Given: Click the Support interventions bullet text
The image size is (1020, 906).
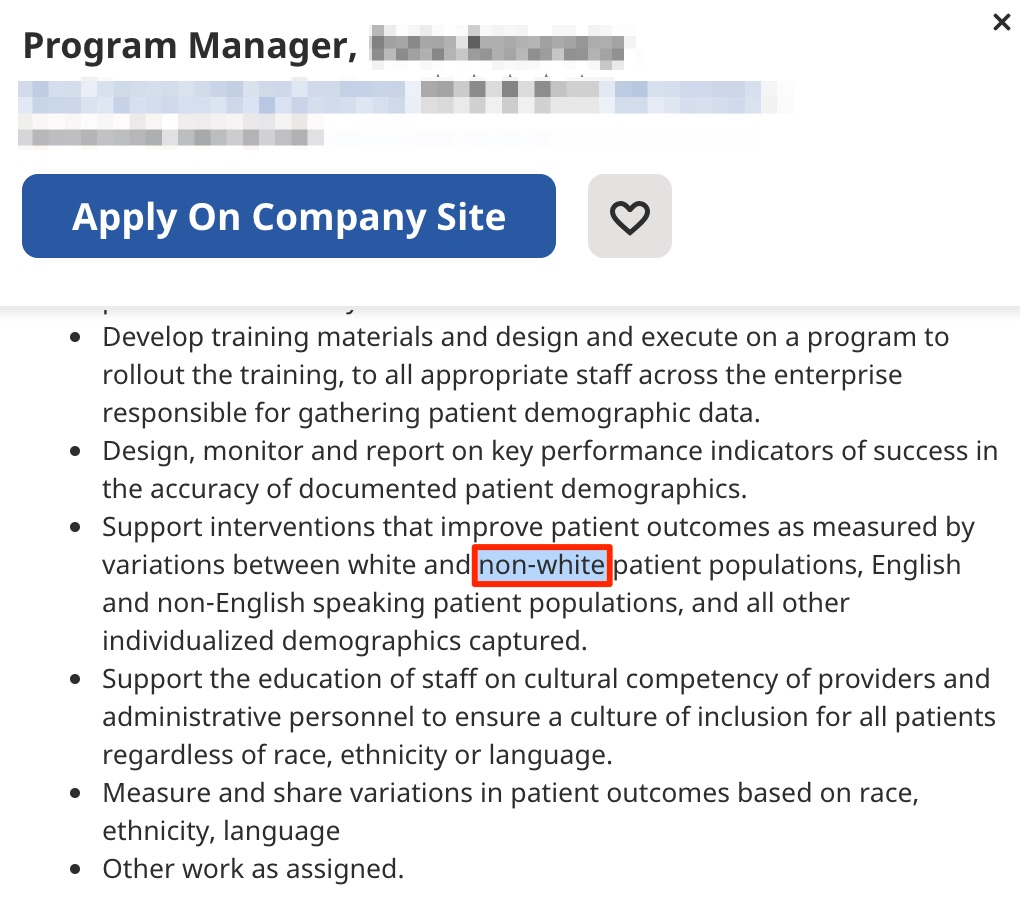Looking at the screenshot, I should 538,584.
